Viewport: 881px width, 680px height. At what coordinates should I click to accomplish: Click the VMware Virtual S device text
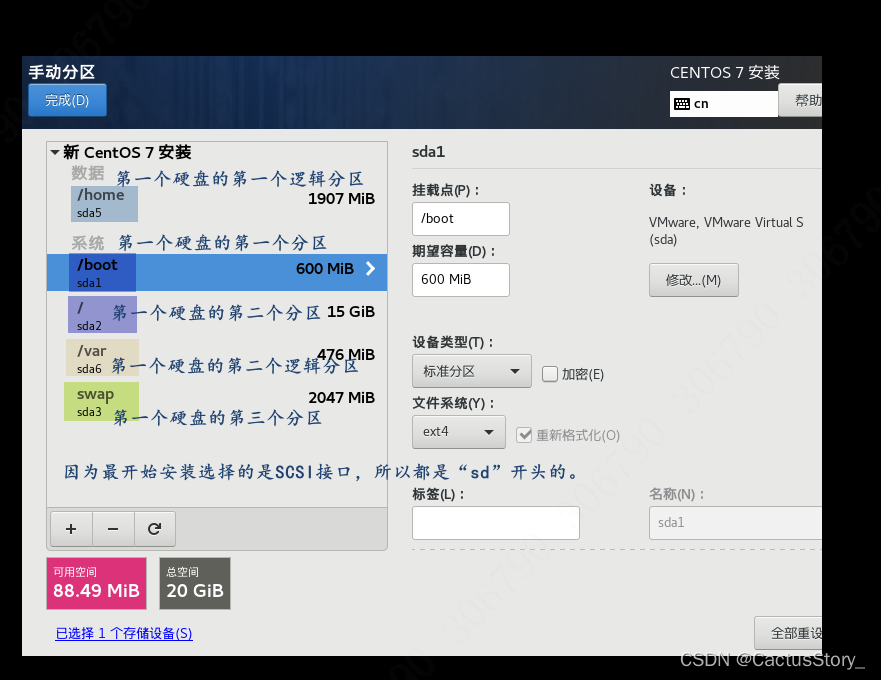pos(726,230)
